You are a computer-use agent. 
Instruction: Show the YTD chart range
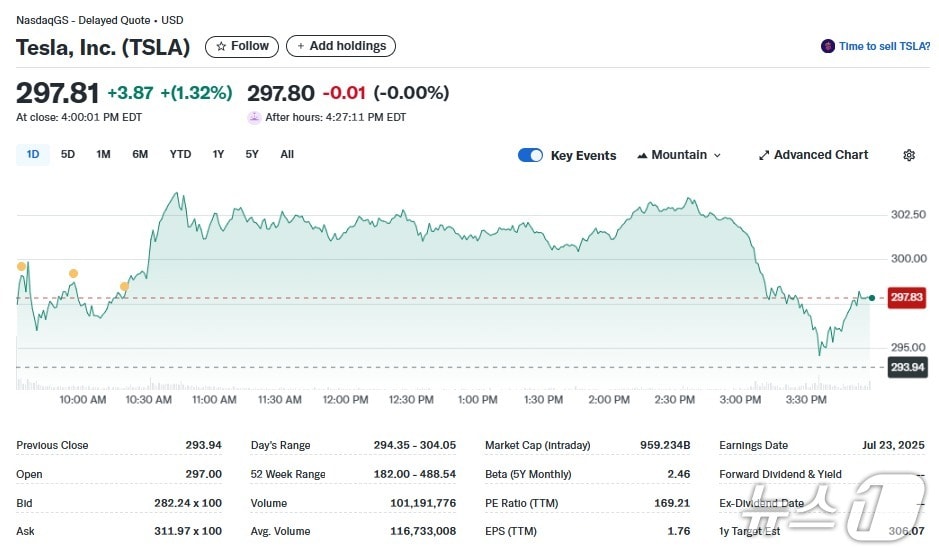coord(180,154)
